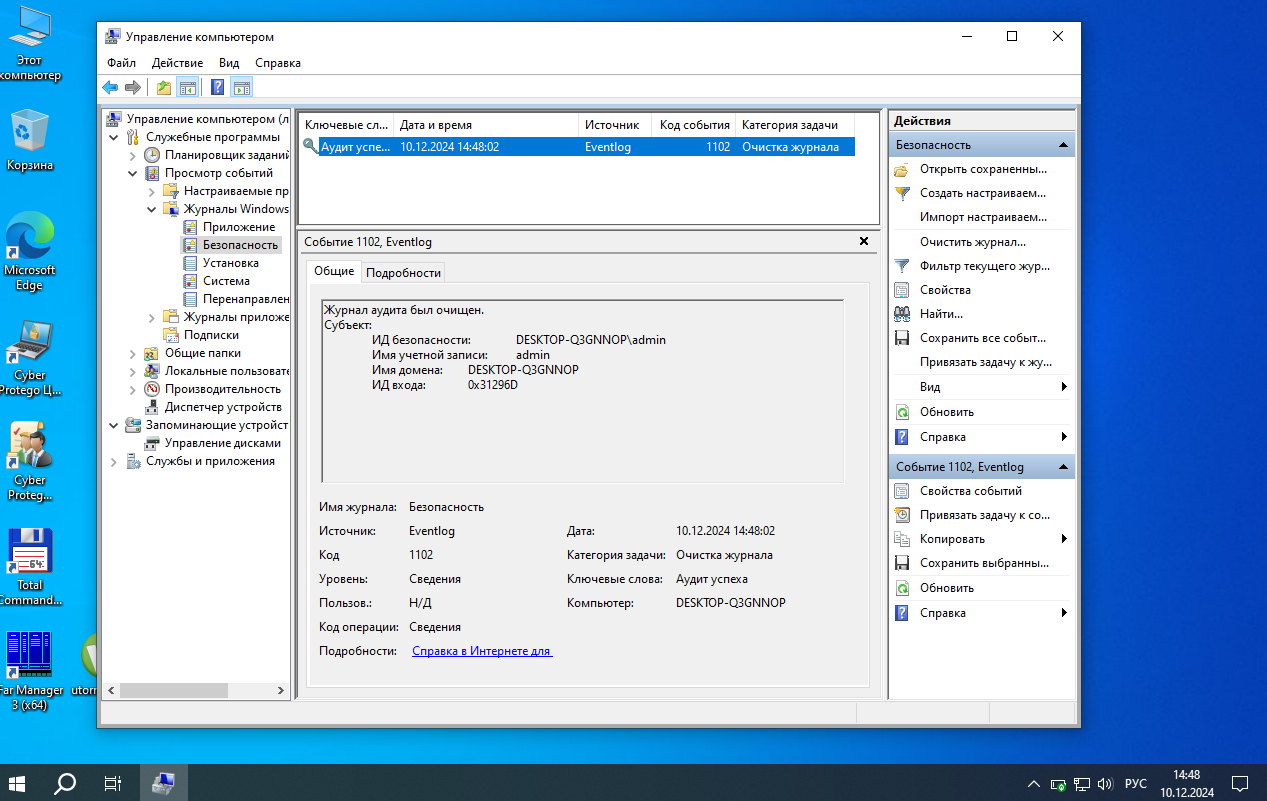Click the Up one level toolbar icon
This screenshot has width=1267, height=801.
[x=163, y=87]
